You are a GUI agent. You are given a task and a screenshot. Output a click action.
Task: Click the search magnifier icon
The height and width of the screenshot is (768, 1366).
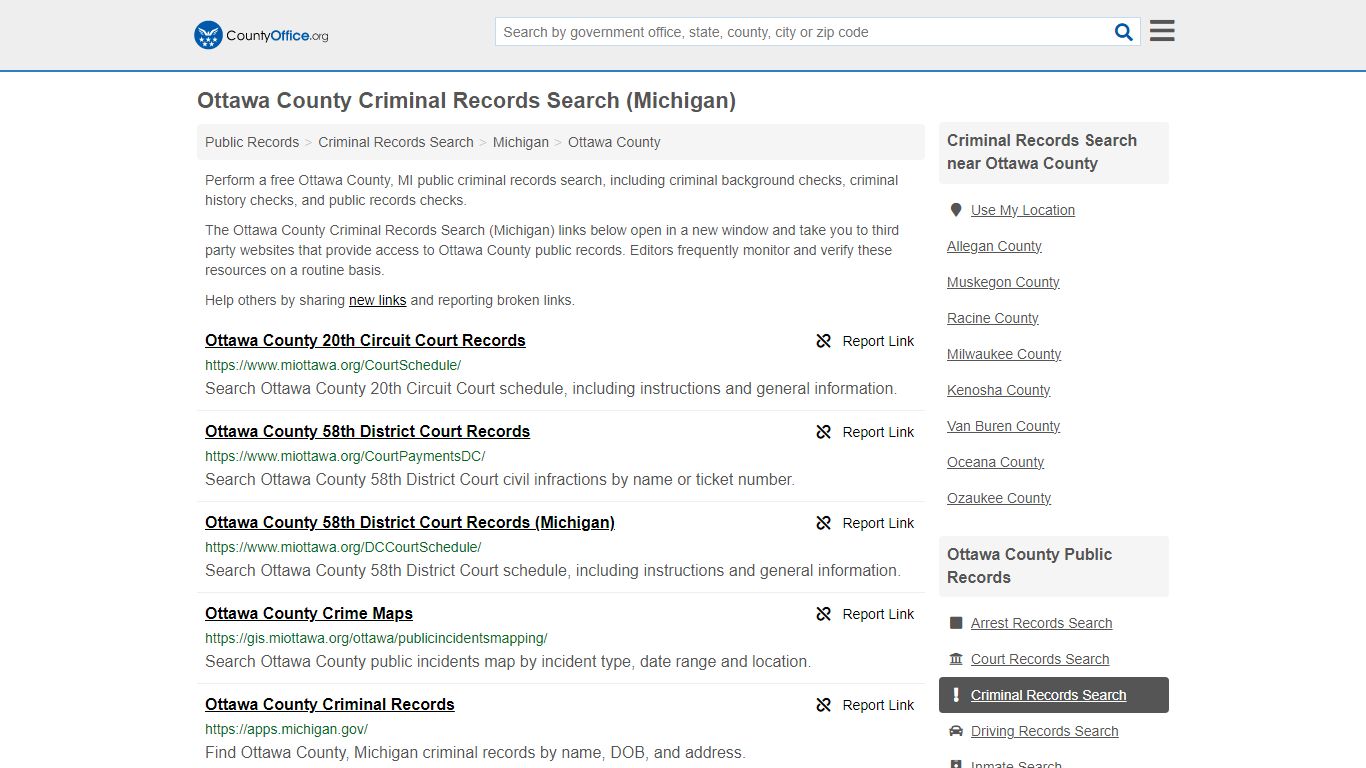(1124, 32)
